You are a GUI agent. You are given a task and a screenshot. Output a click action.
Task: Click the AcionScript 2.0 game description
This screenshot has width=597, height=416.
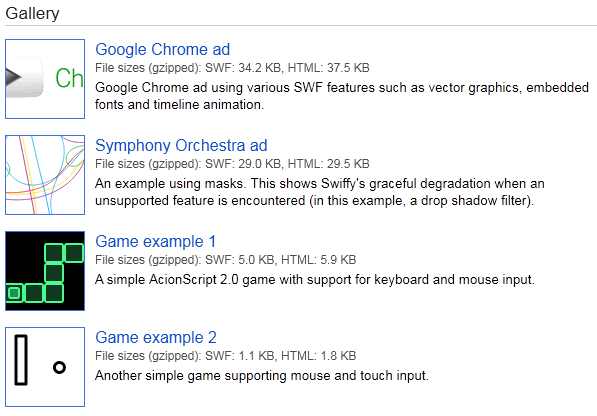315,280
